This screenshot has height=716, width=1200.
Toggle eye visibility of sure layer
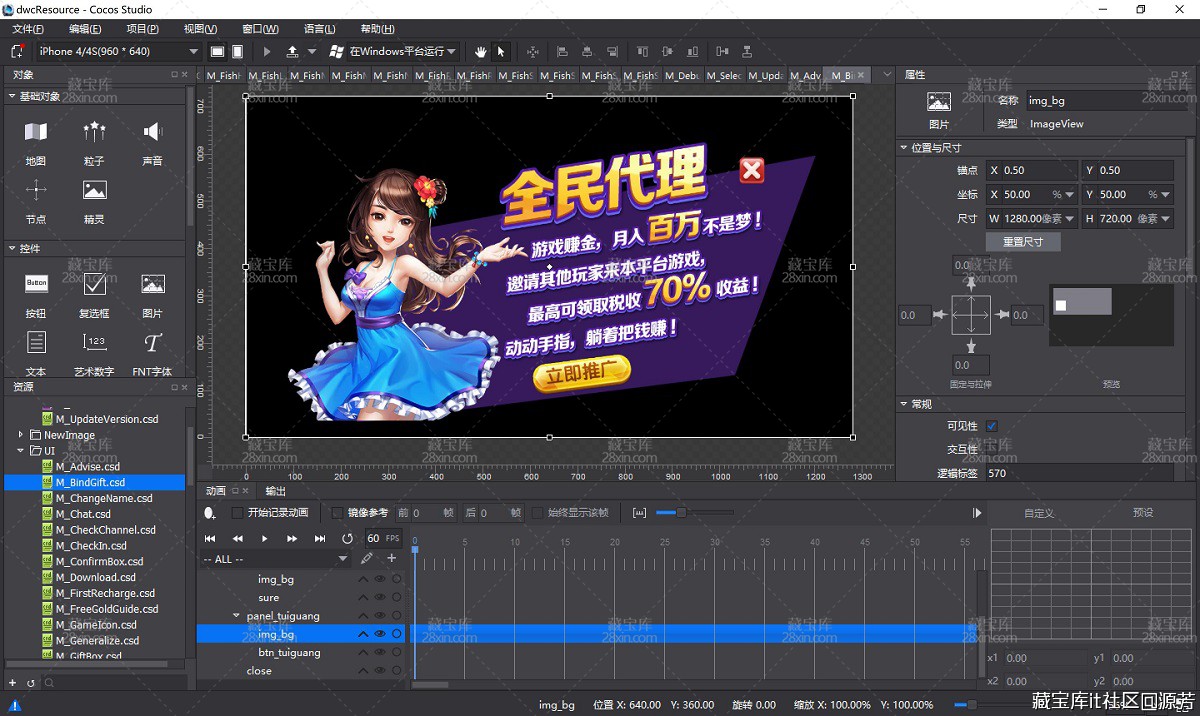380,597
